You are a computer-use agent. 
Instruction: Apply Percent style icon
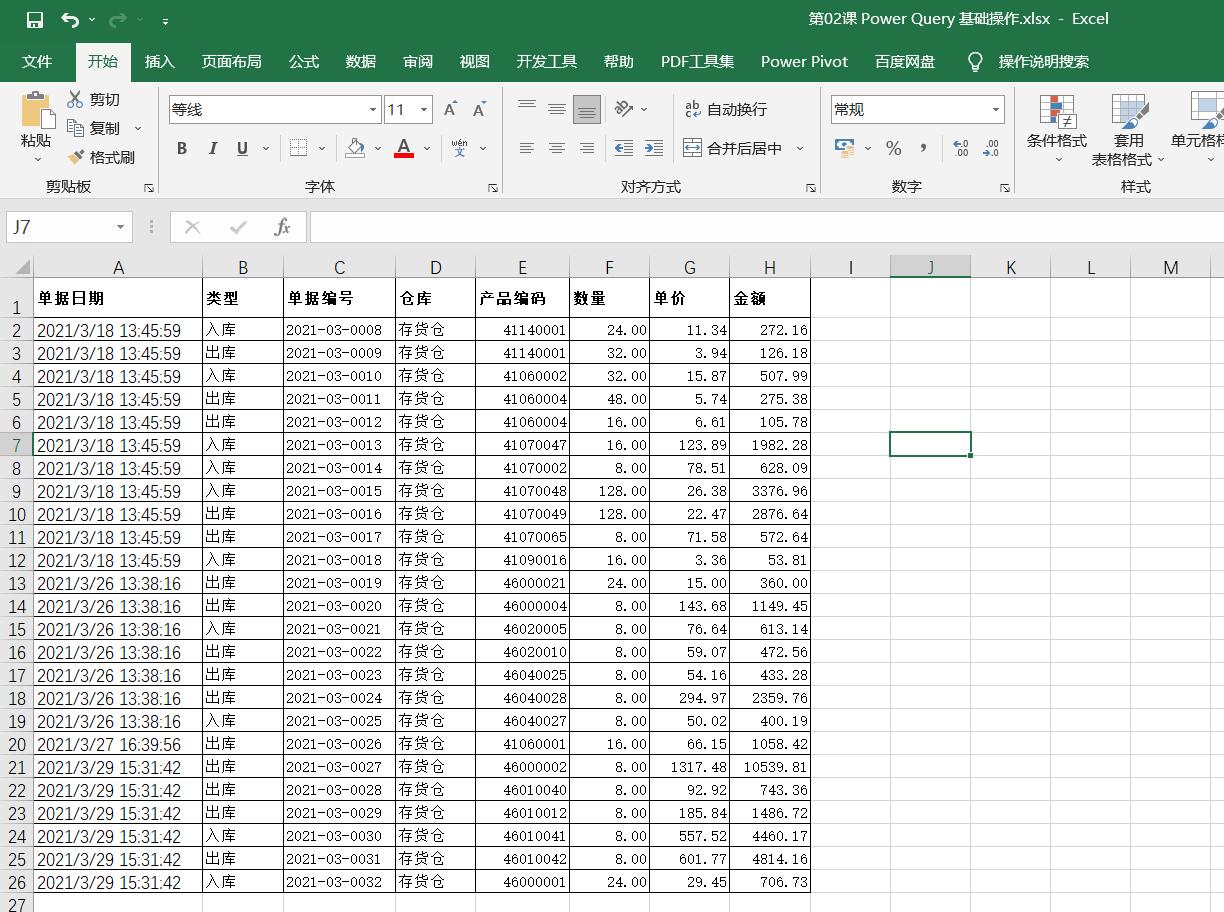[893, 148]
